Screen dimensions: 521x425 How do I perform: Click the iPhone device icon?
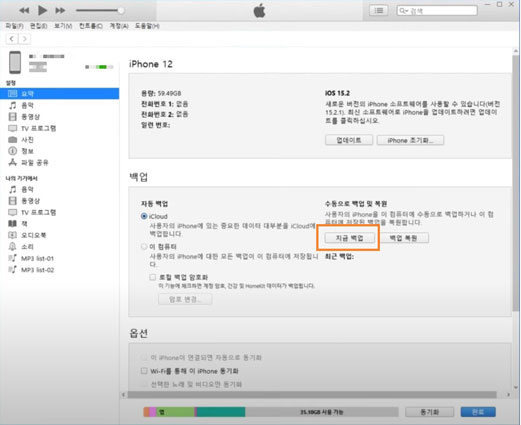point(15,62)
